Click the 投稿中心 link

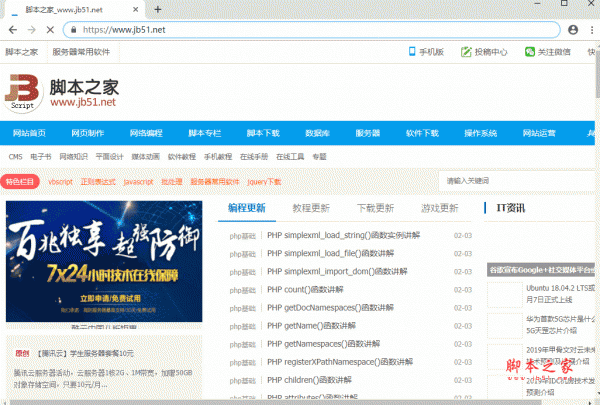pyautogui.click(x=491, y=52)
